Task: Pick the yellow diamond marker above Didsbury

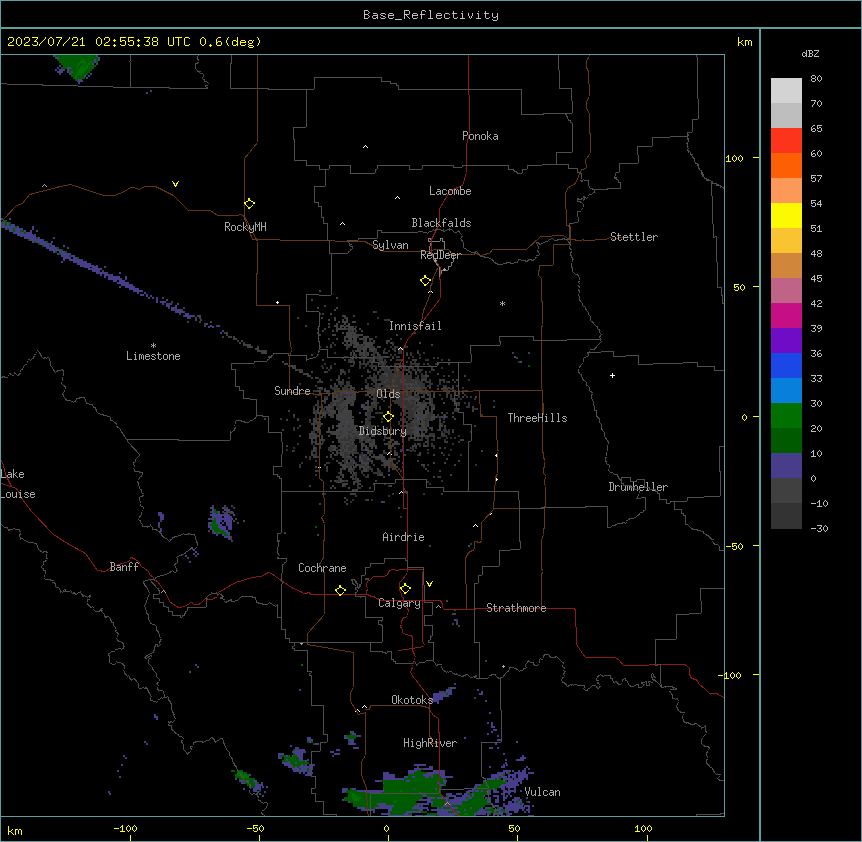Action: 388,417
